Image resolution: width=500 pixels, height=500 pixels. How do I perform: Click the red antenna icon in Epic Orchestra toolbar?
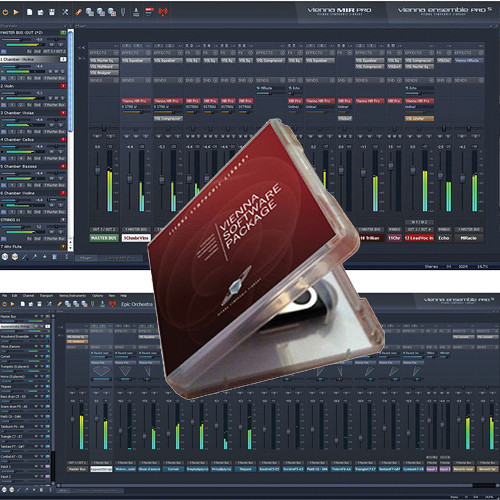tap(113, 304)
